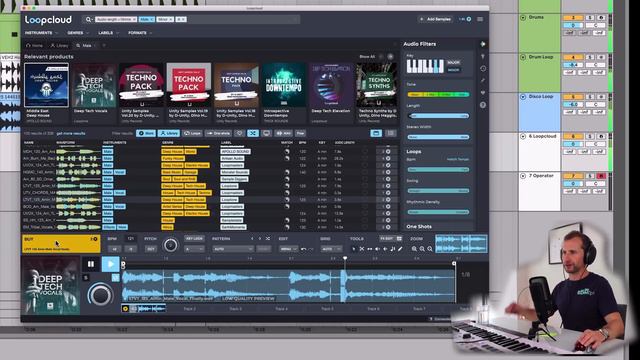Image resolution: width=640 pixels, height=360 pixels.
Task: Click the history clock sidebar icon
Action: click(483, 69)
